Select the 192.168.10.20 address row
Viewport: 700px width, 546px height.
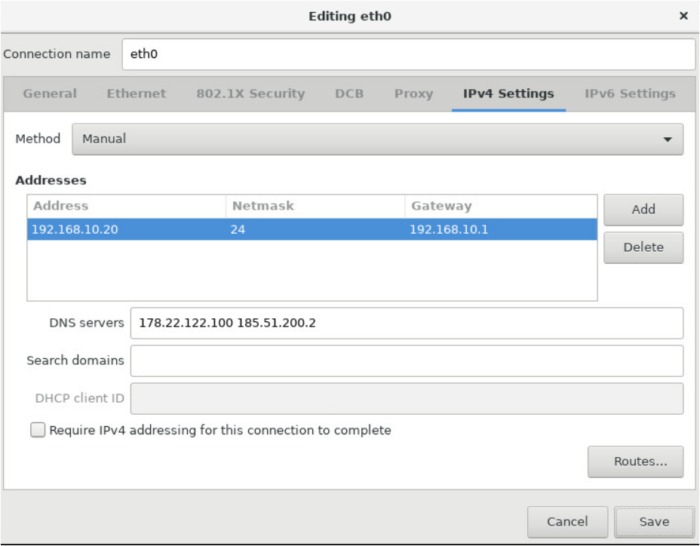point(126,229)
